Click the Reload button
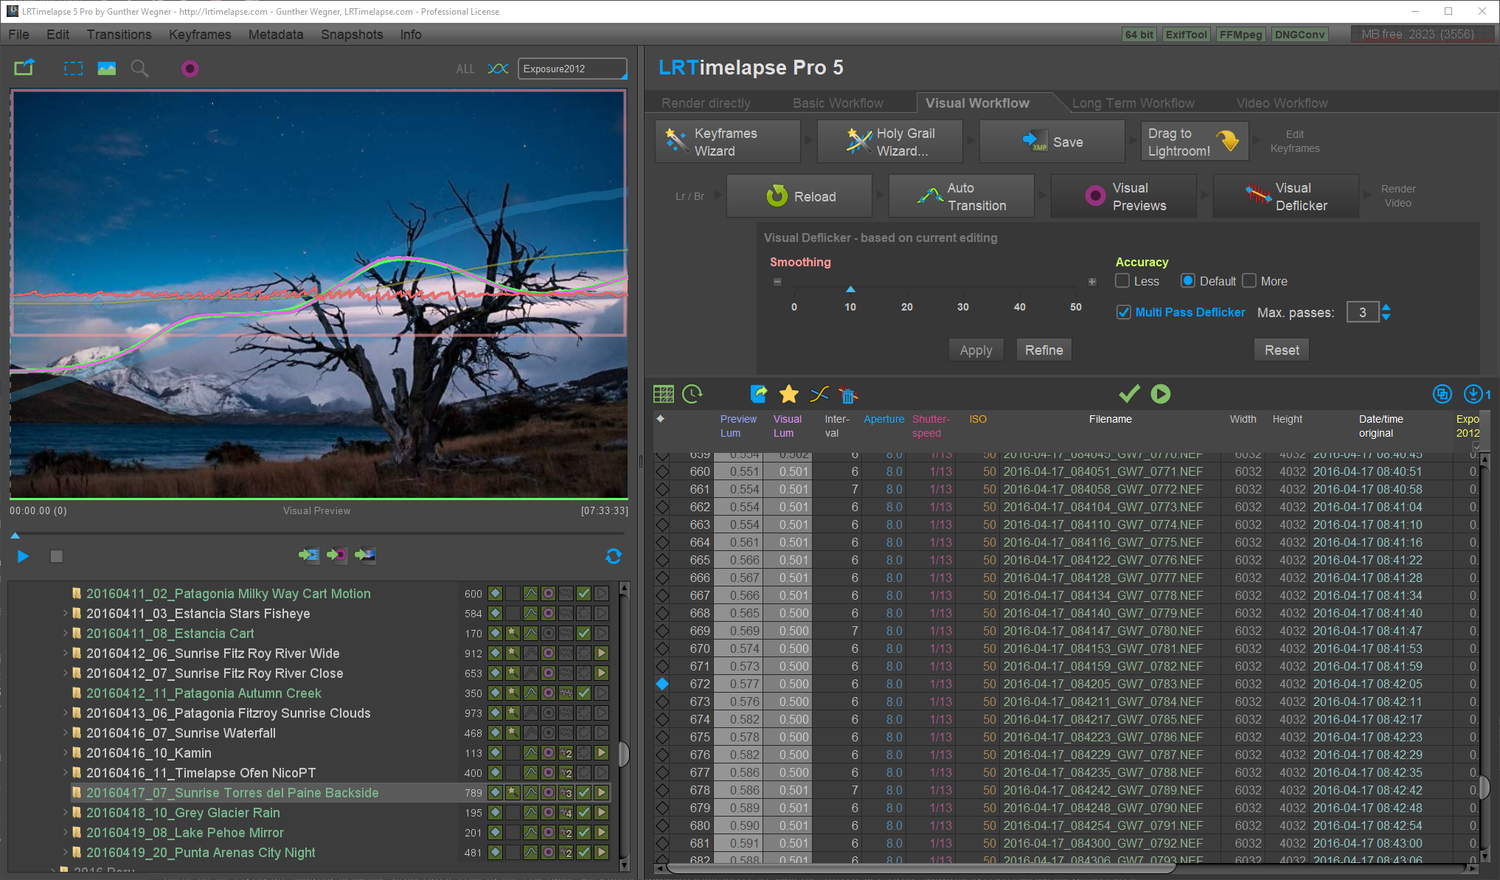This screenshot has height=880, width=1500. tap(800, 197)
